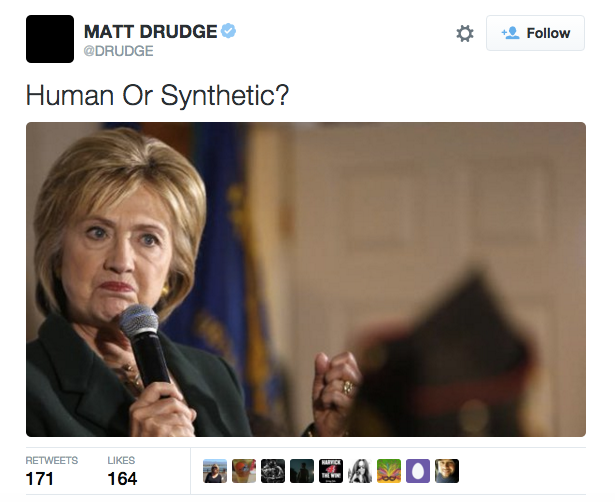615x502 pixels.
Task: Follow the @DRUDGE account
Action: pyautogui.click(x=535, y=33)
